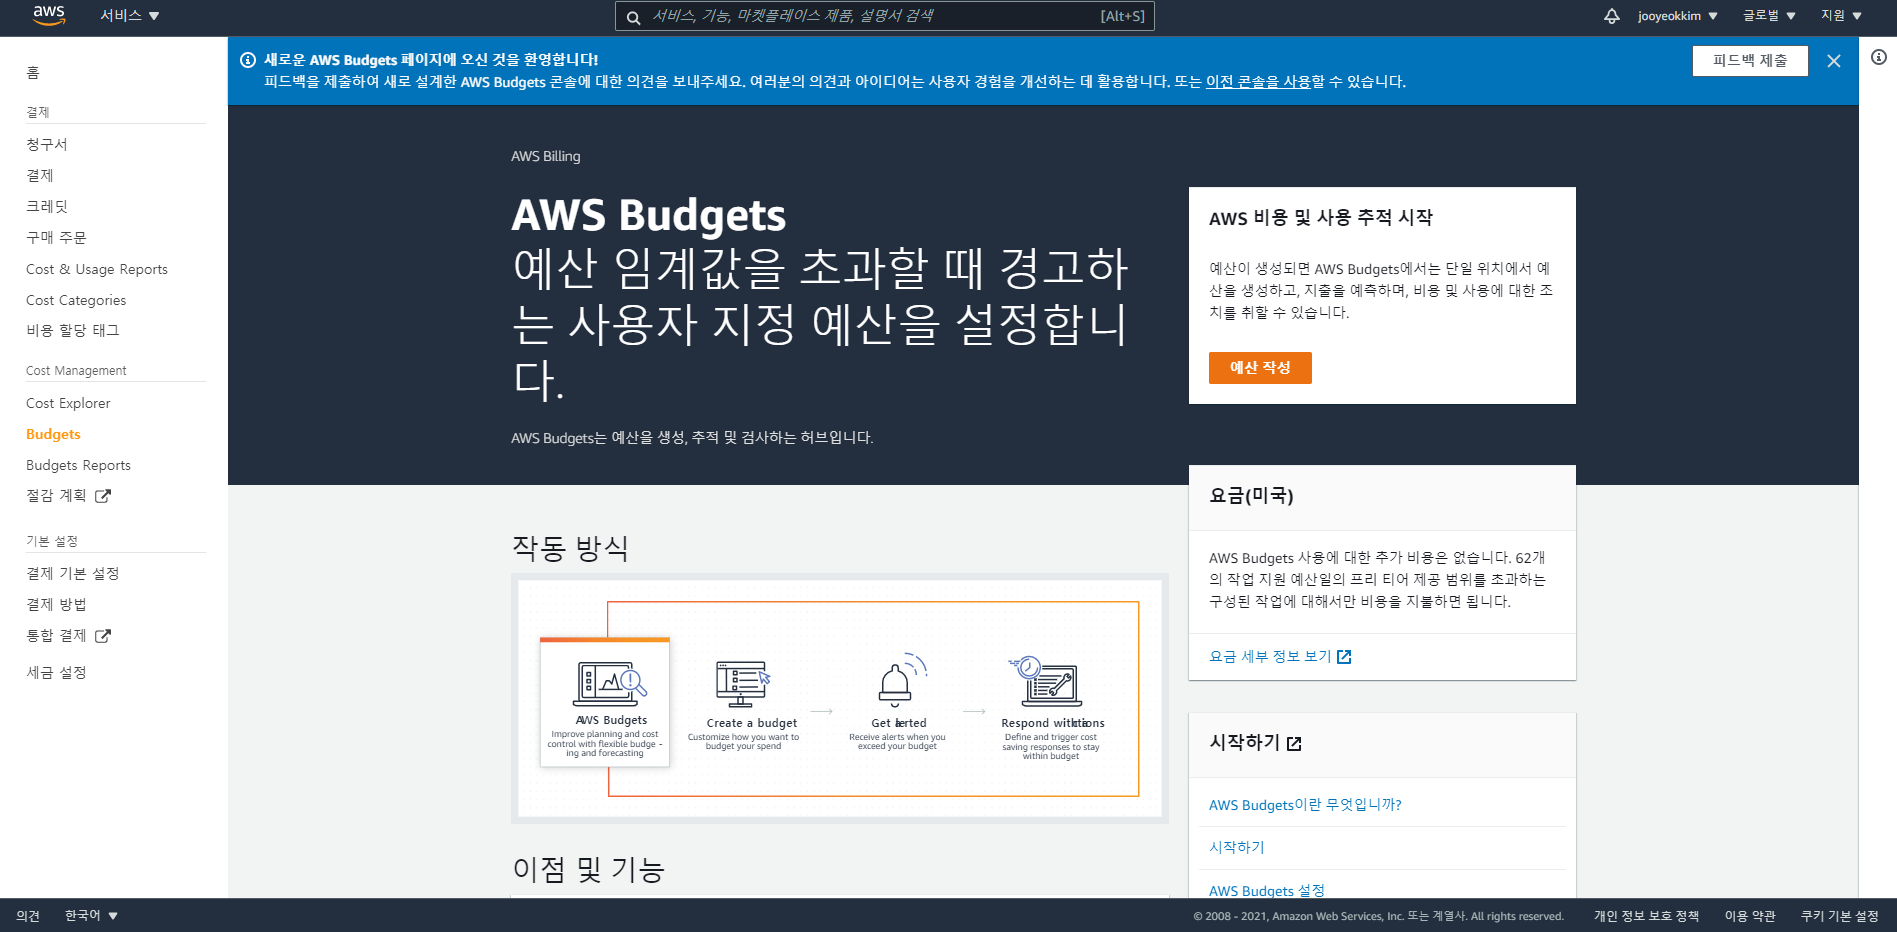Open the AWS Budgets이란 무엇입니까? link

click(x=1305, y=805)
